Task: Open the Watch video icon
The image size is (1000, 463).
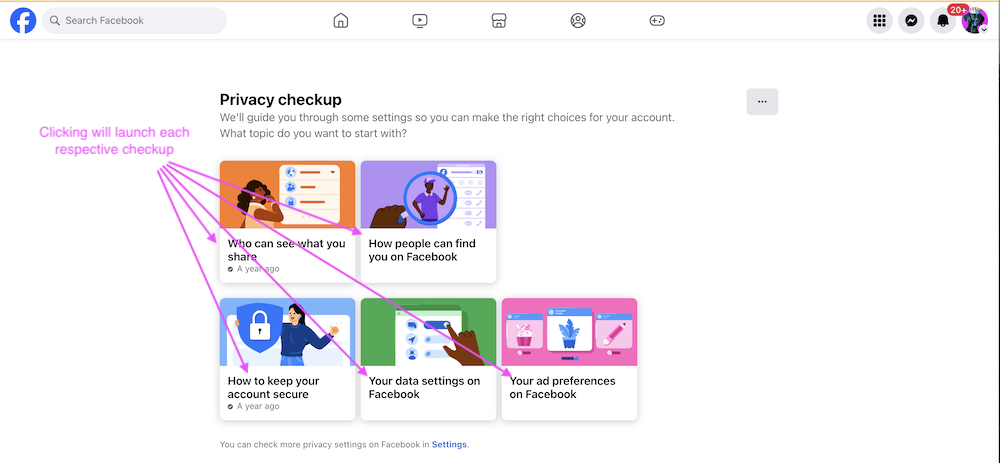Action: coord(420,20)
